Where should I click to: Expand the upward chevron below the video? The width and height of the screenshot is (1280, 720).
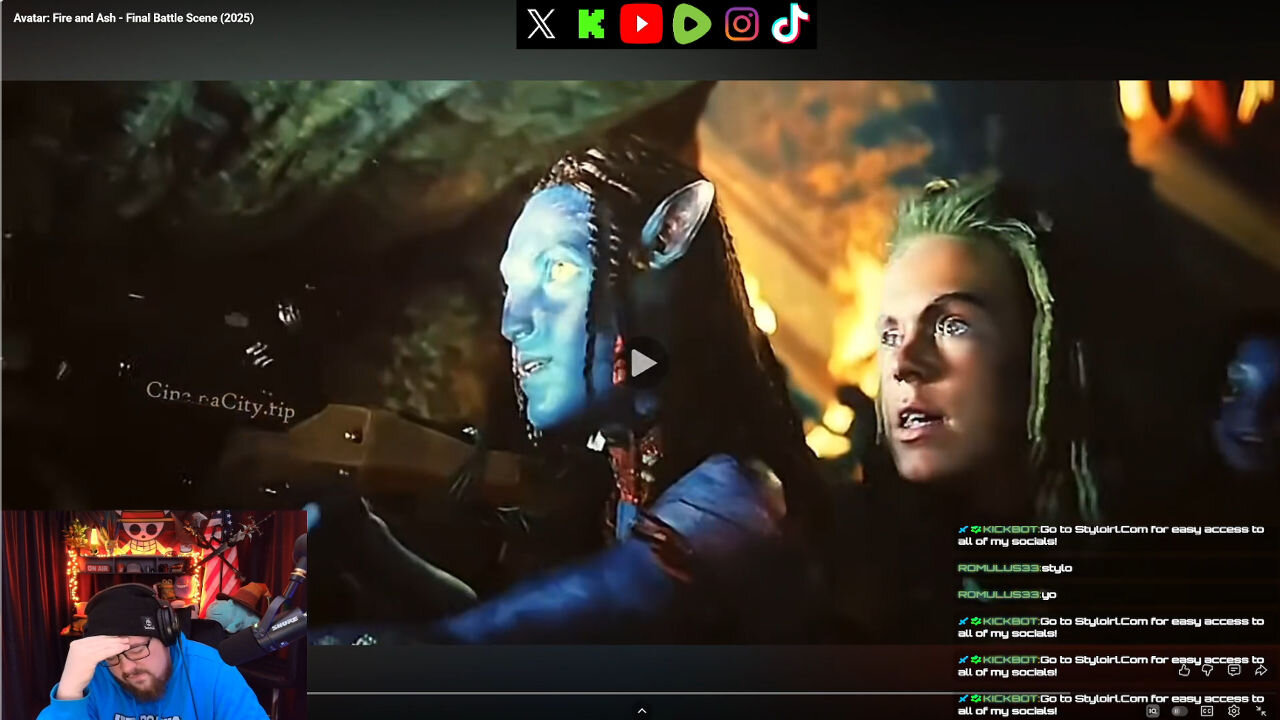click(642, 711)
